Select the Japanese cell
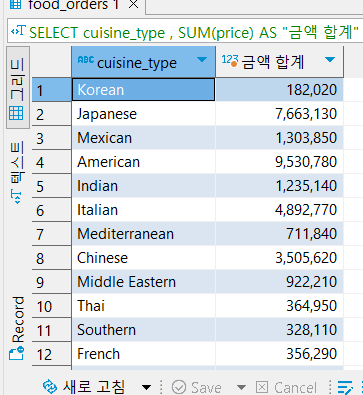Image resolution: width=363 pixels, height=395 pixels. coord(143,114)
